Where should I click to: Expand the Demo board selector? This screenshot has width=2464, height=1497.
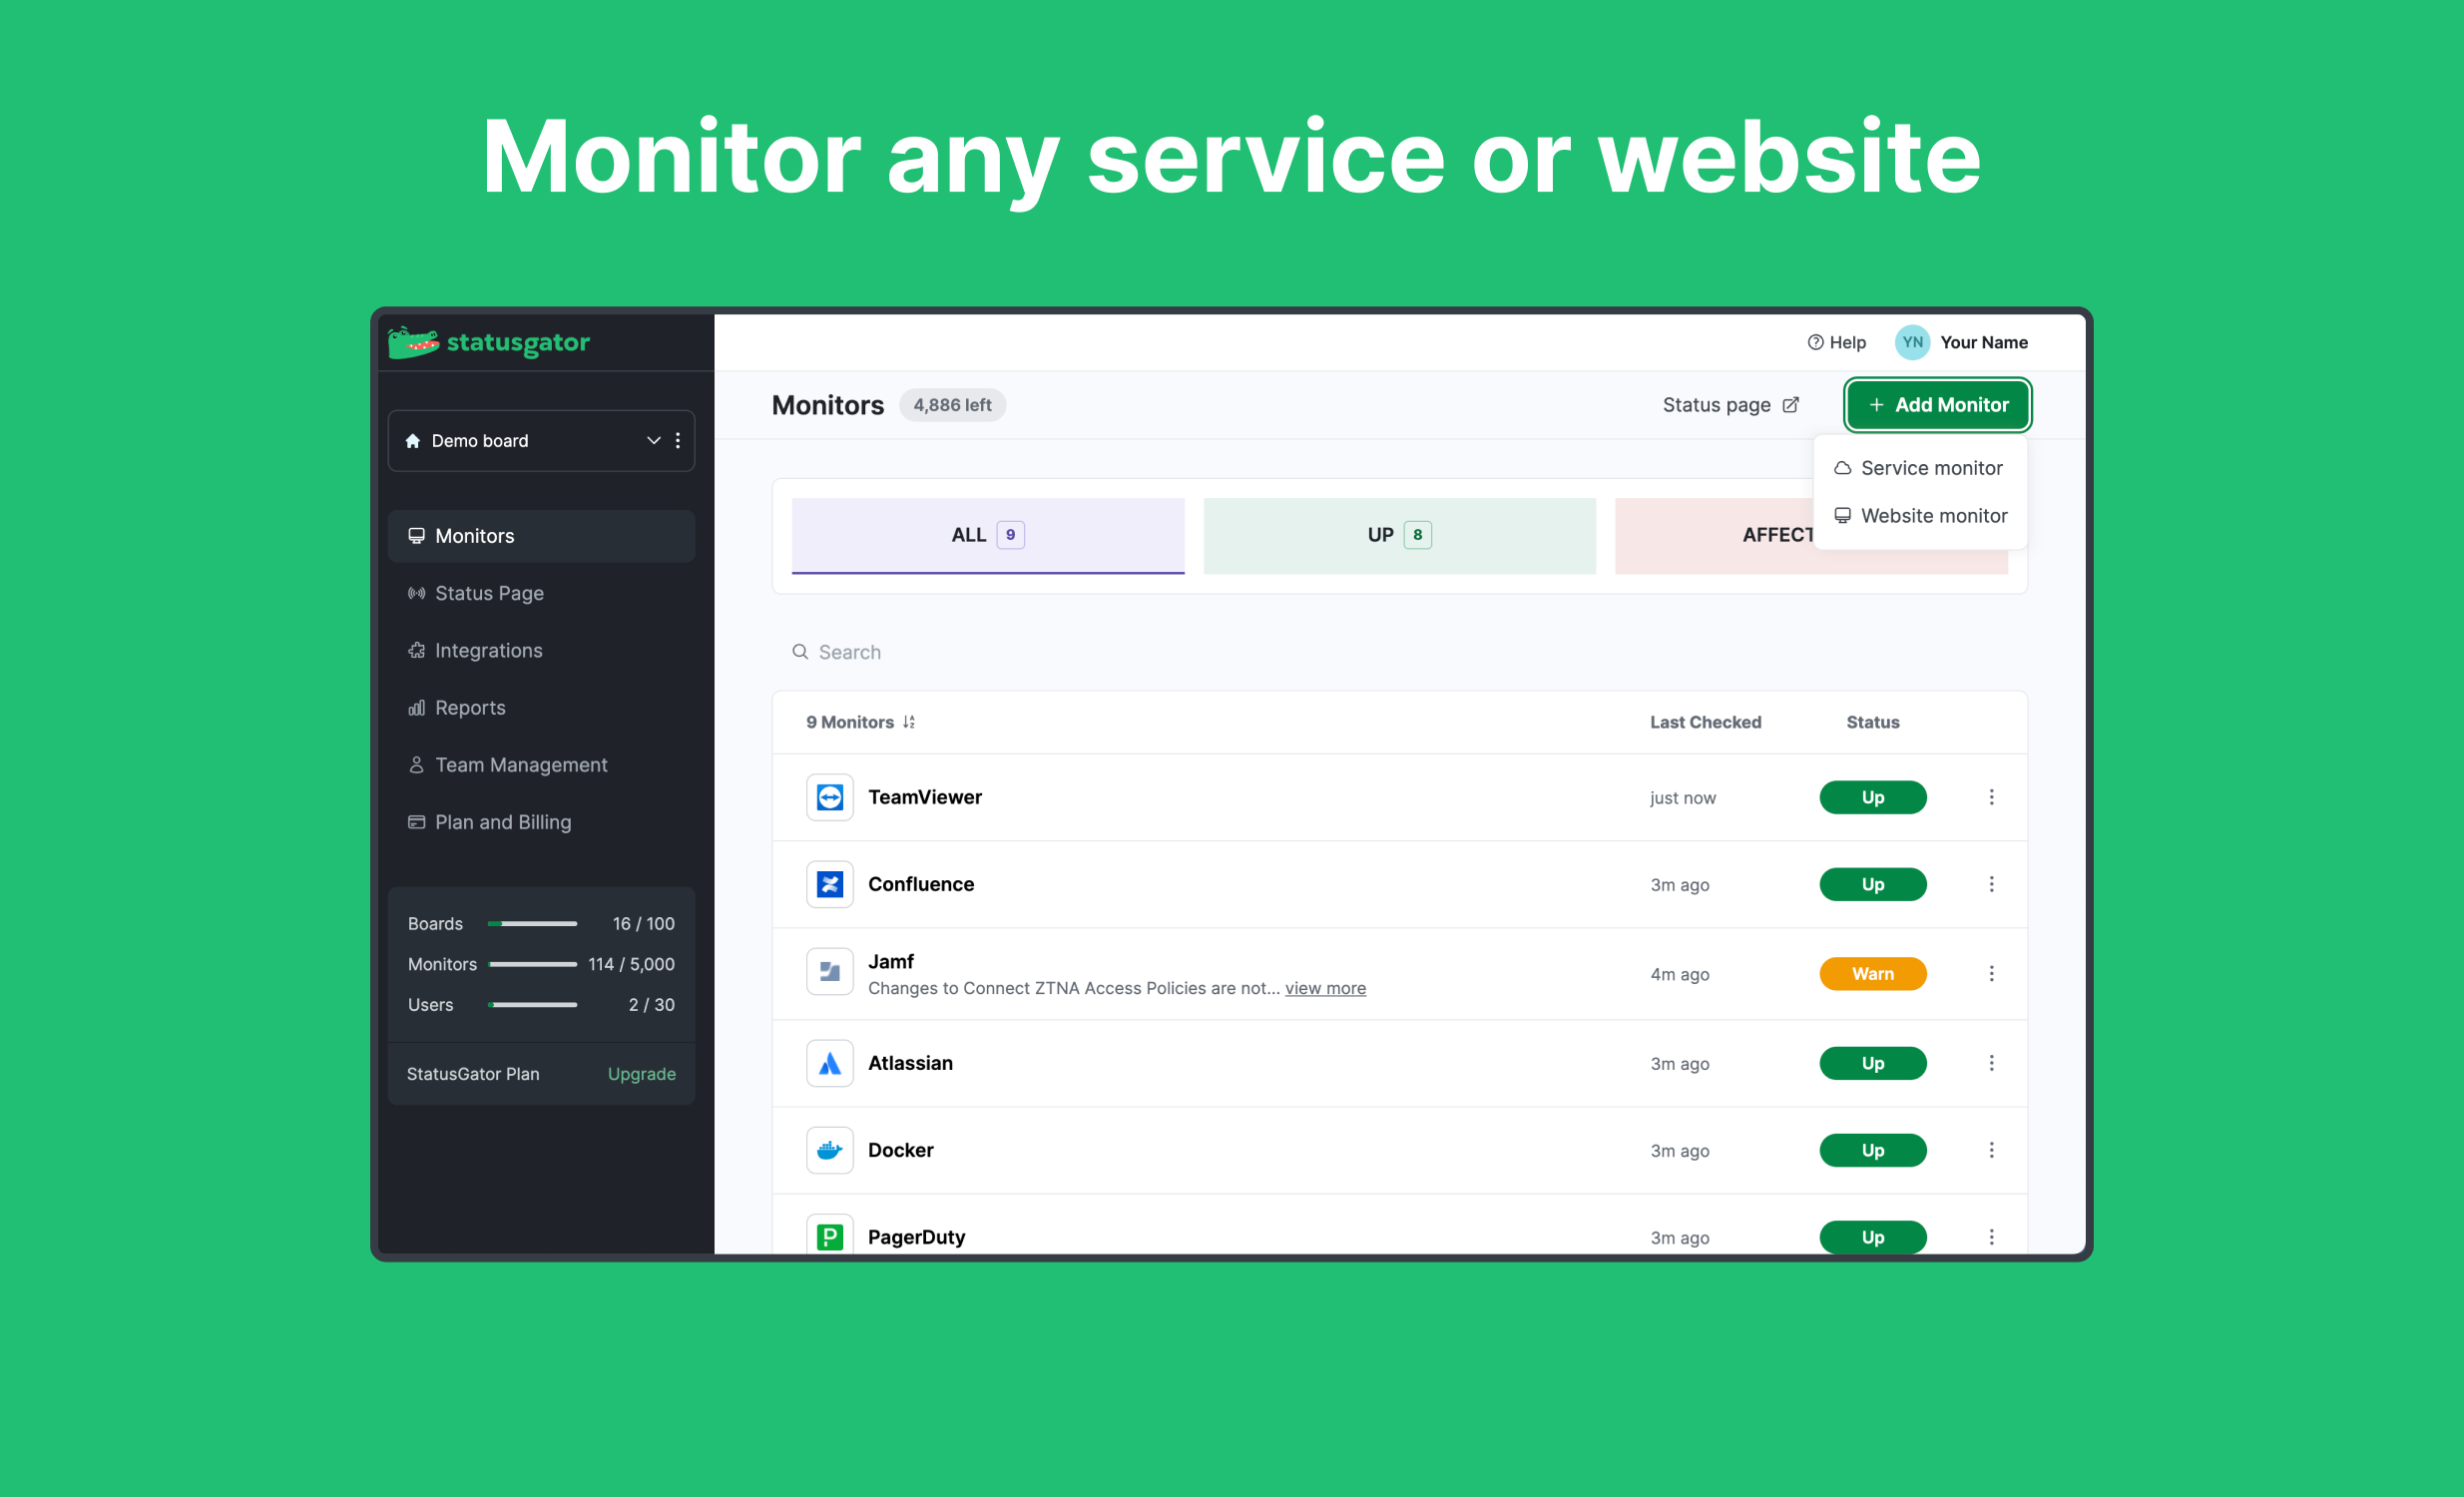[653, 440]
